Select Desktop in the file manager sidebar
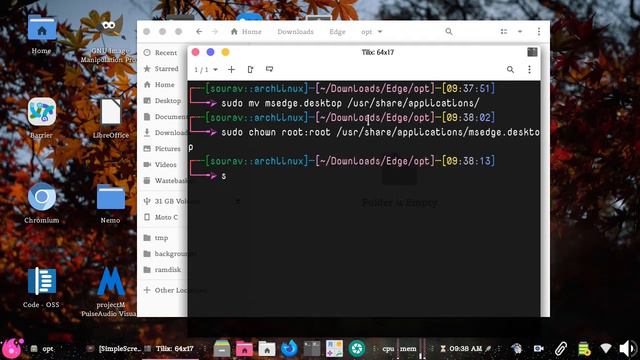Image resolution: width=640 pixels, height=360 pixels. tap(162, 100)
